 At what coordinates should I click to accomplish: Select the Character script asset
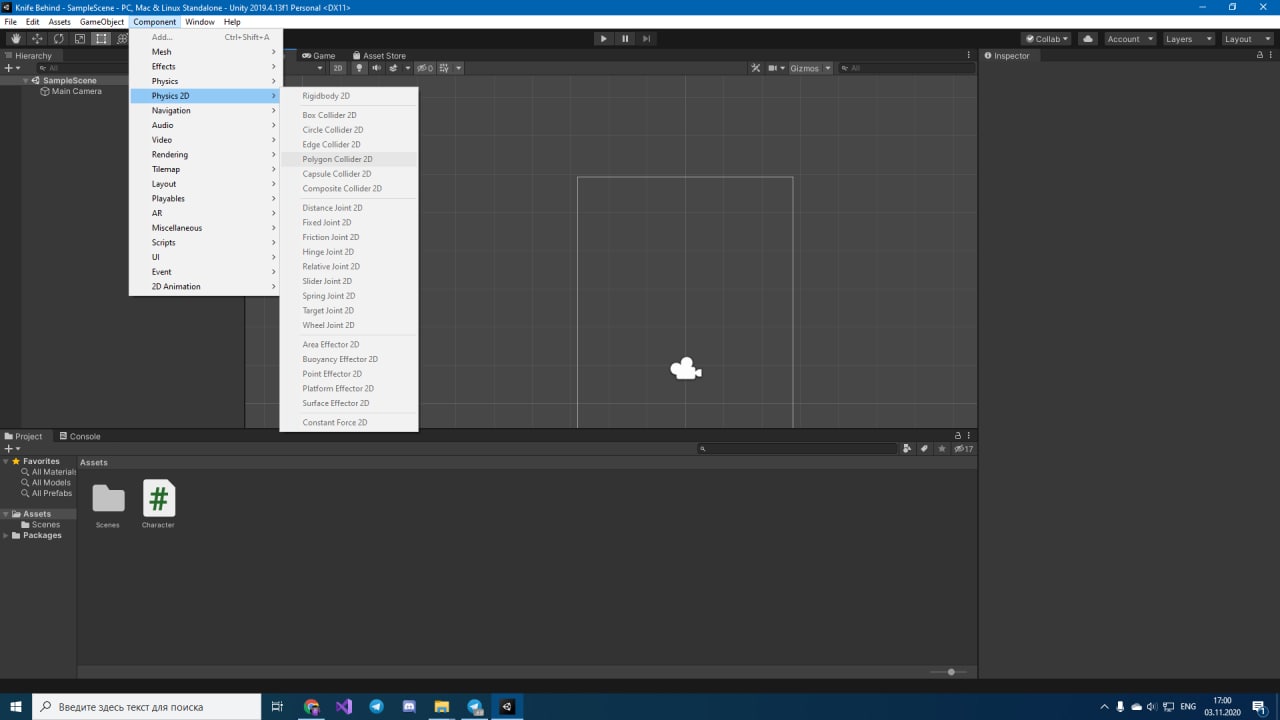[158, 498]
